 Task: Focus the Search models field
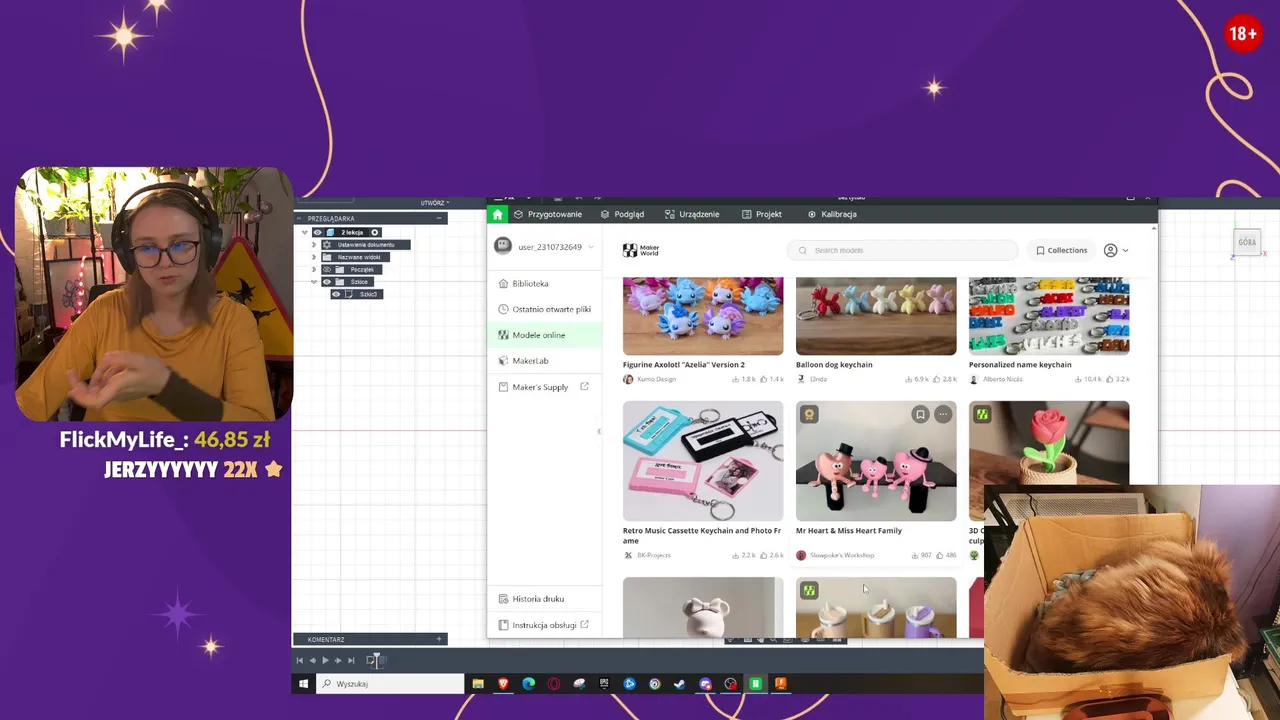pyautogui.click(x=902, y=250)
